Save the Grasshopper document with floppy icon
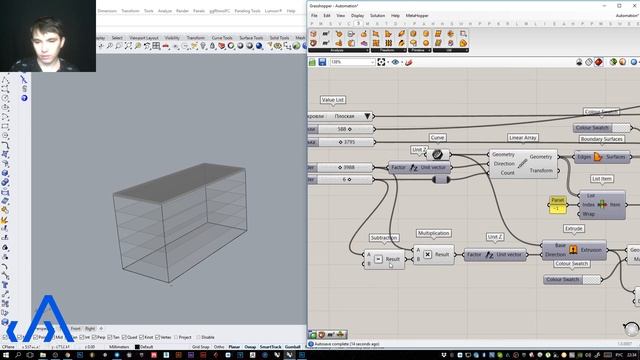 [322, 62]
